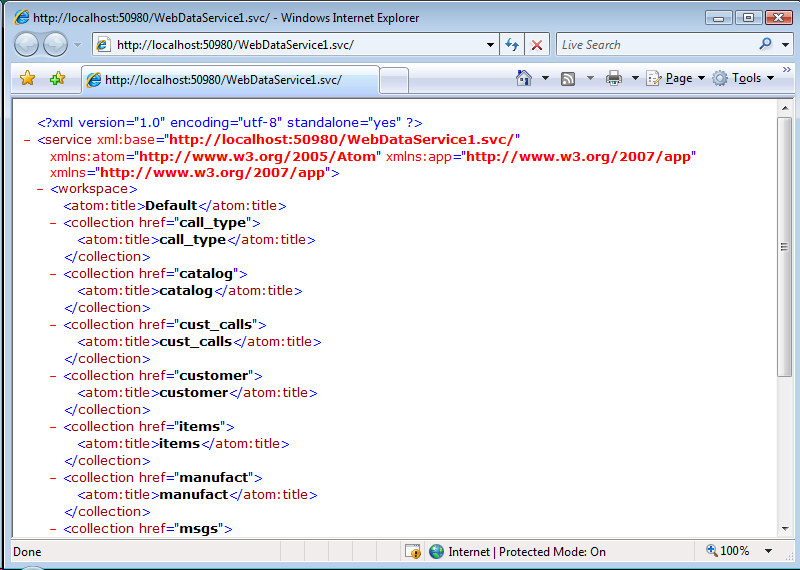Refresh the page using the refresh icon
Viewport: 800px width, 570px height.
coord(512,45)
